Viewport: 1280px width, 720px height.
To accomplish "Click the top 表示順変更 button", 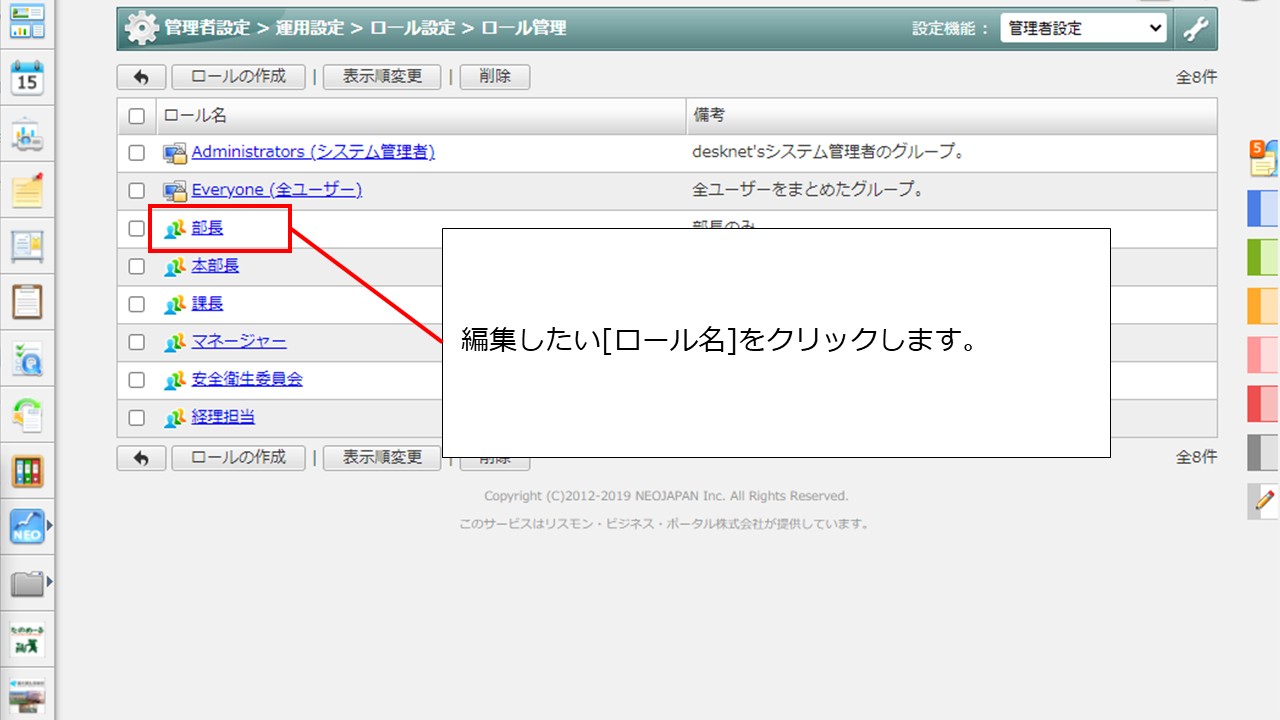I will (382, 77).
